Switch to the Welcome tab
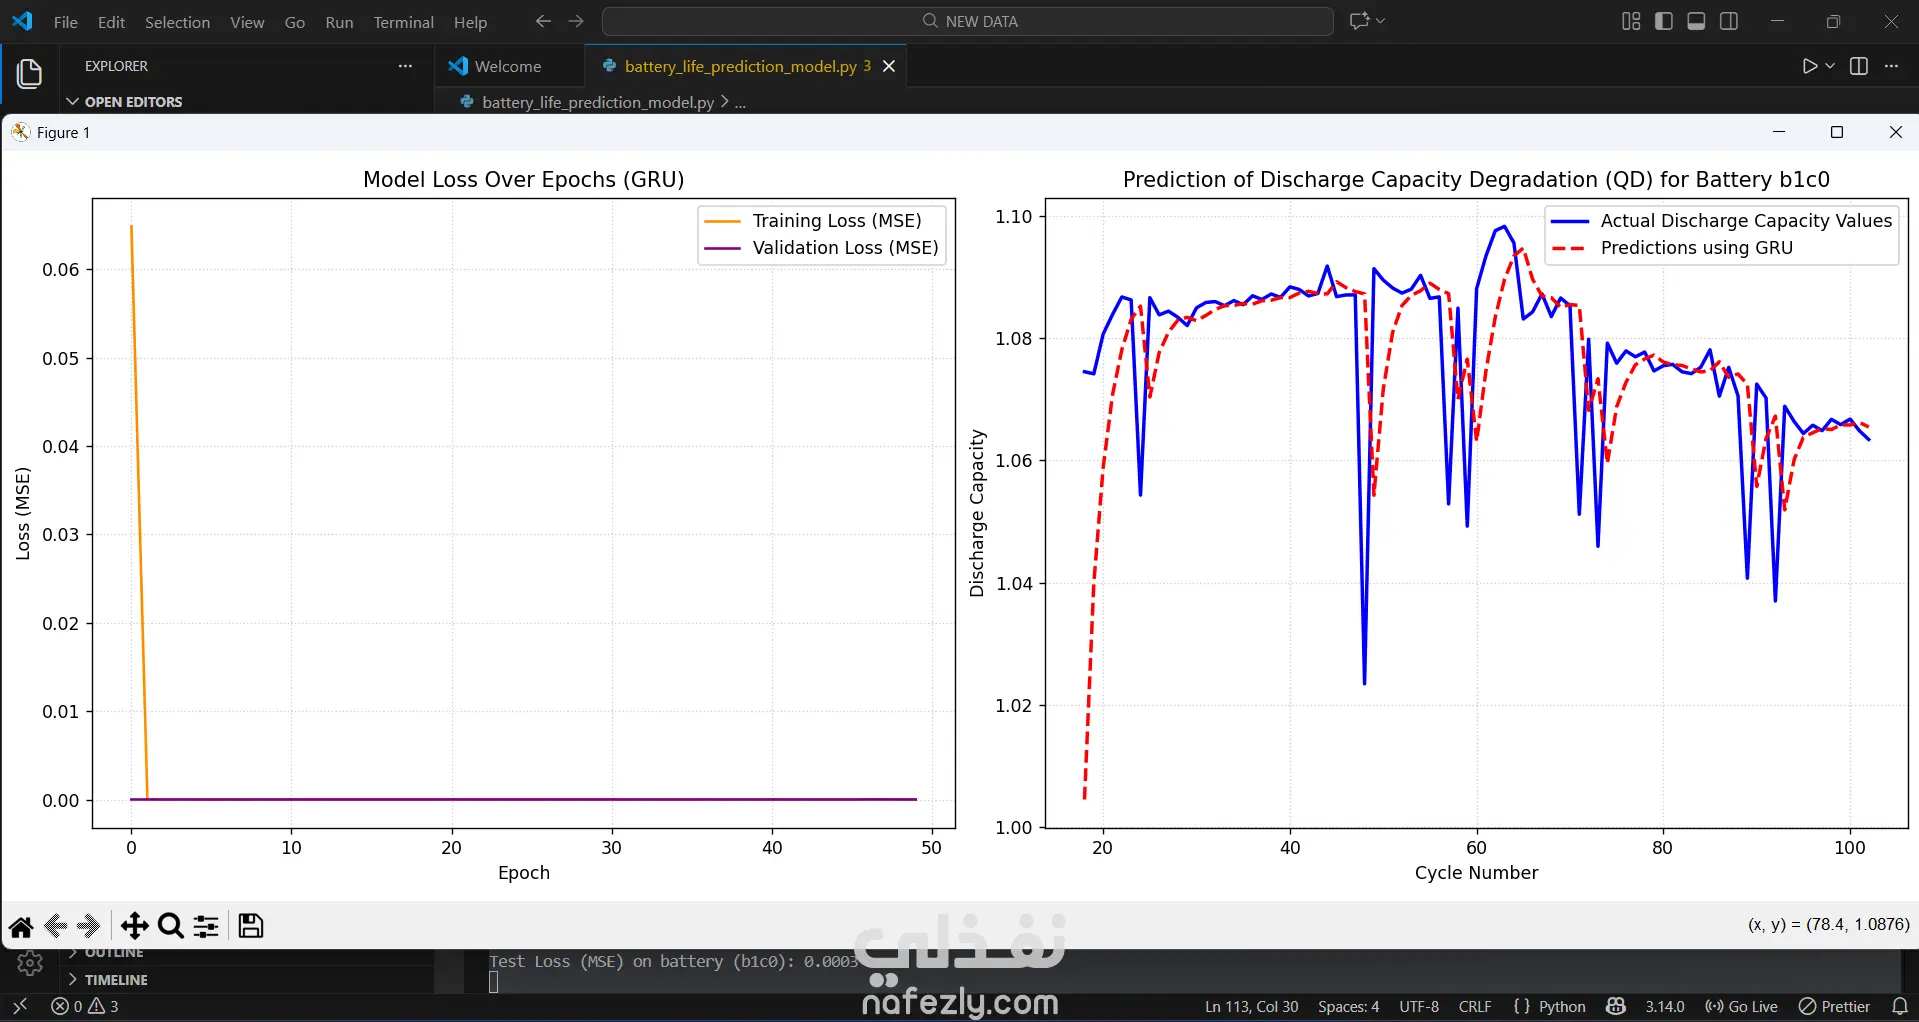 509,66
